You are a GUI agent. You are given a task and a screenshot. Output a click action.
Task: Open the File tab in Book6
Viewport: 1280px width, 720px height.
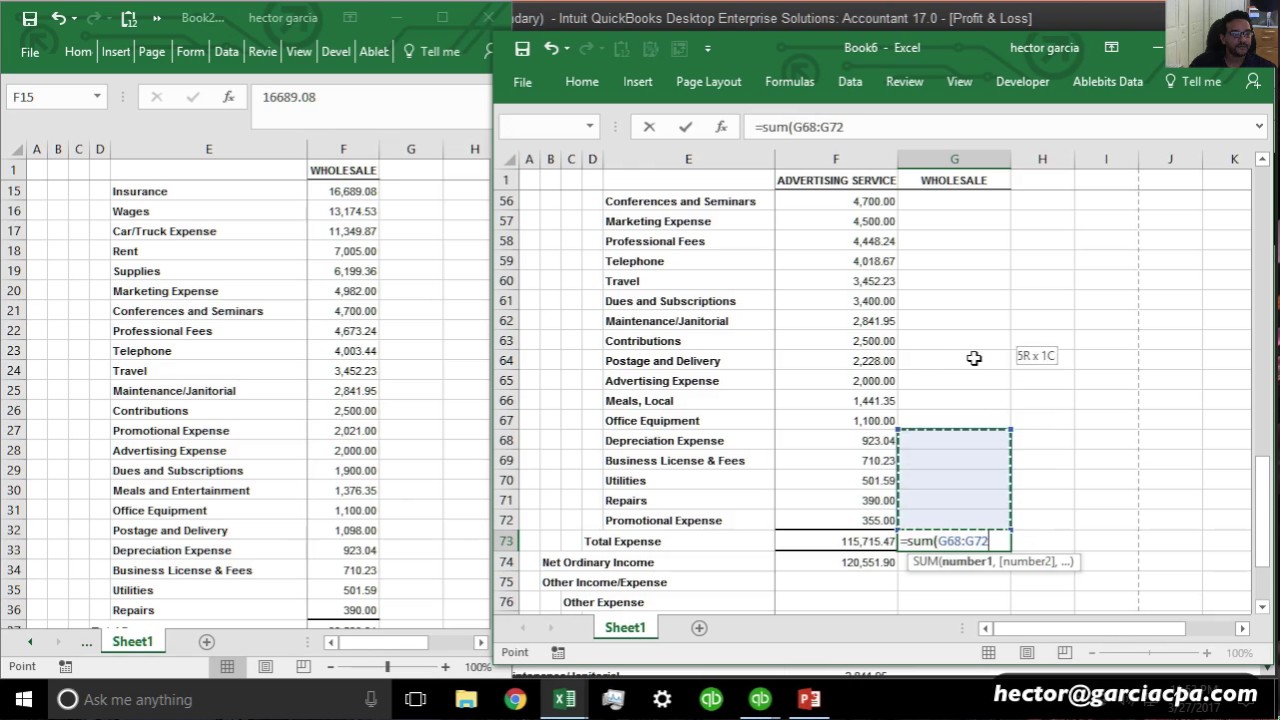coord(522,82)
